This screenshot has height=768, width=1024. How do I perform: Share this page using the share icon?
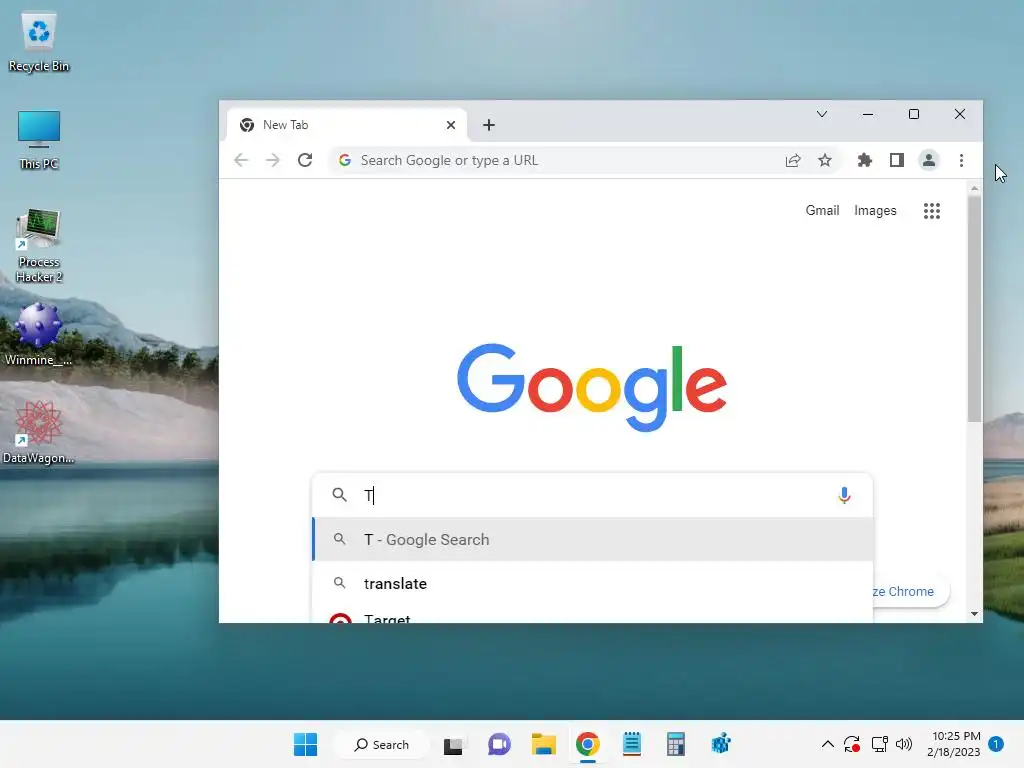click(x=793, y=160)
